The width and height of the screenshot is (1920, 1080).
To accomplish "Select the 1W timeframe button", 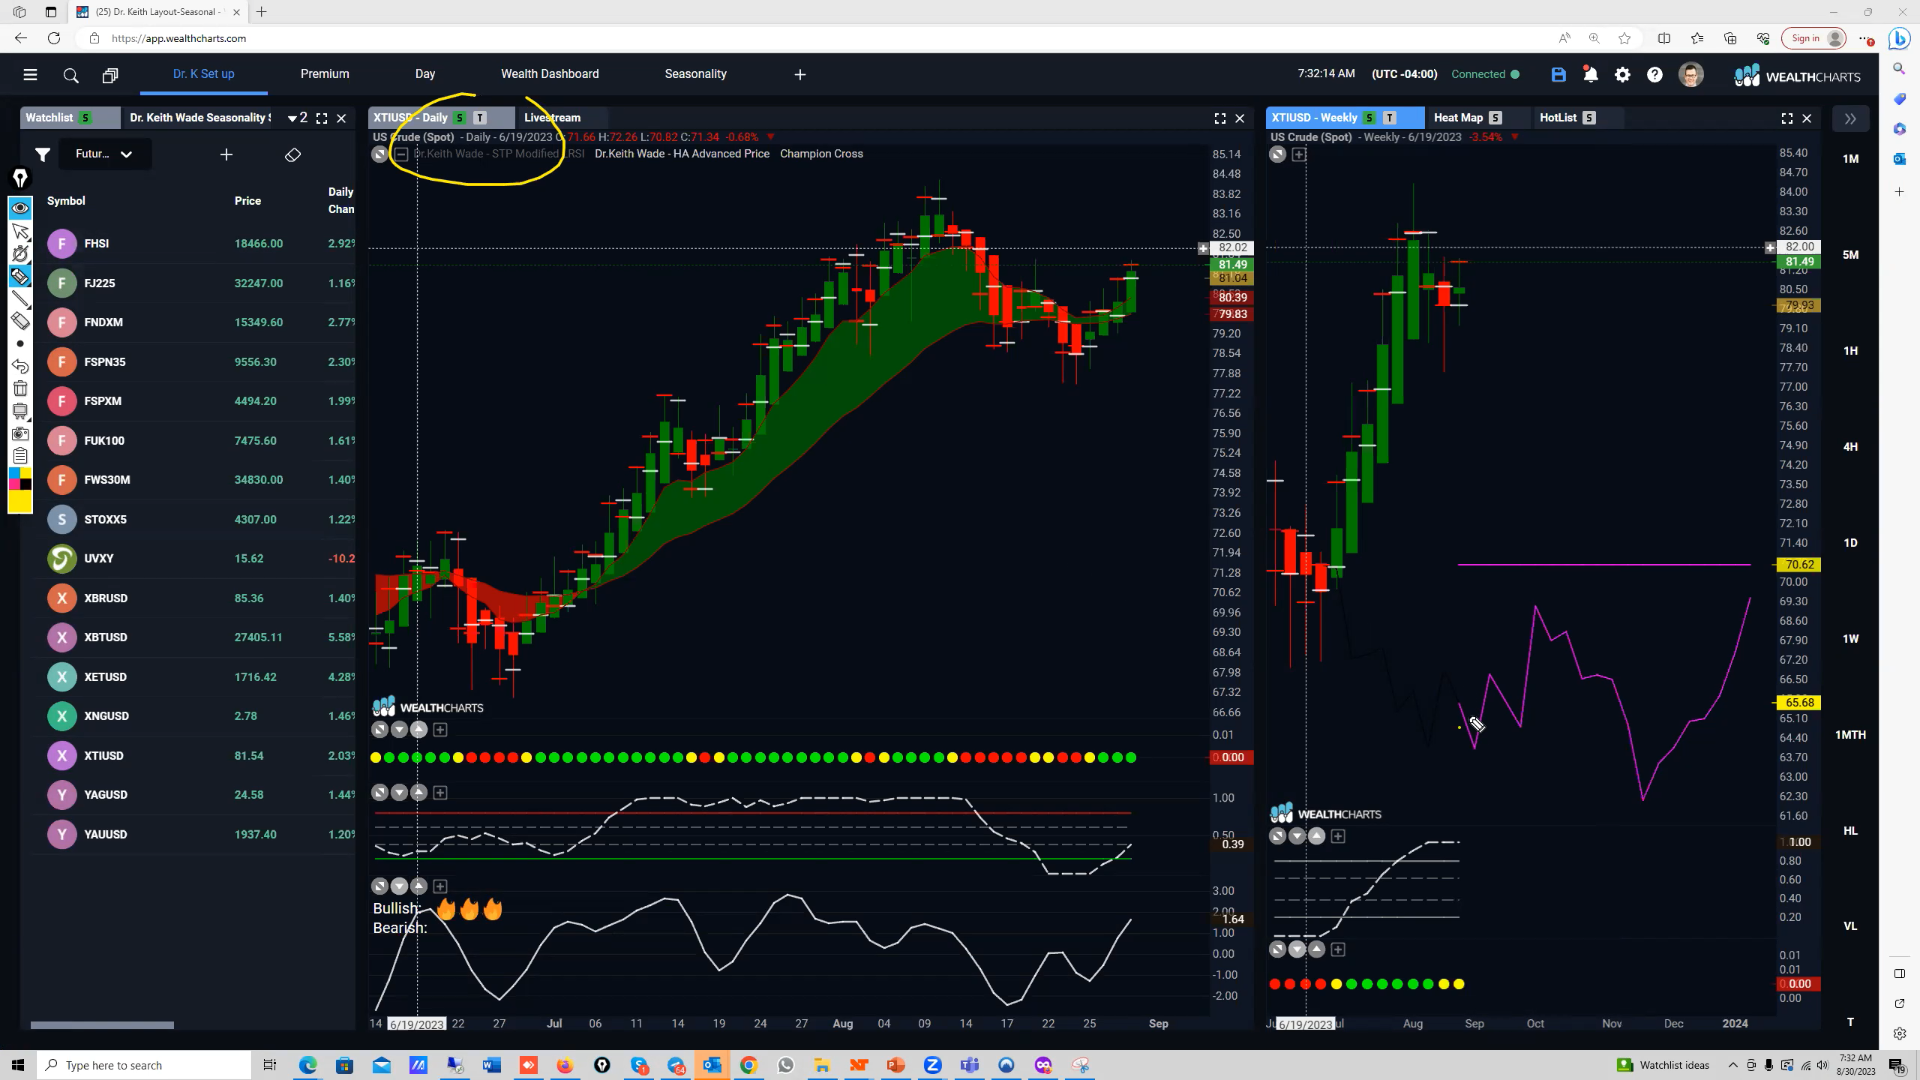I will 1851,639.
